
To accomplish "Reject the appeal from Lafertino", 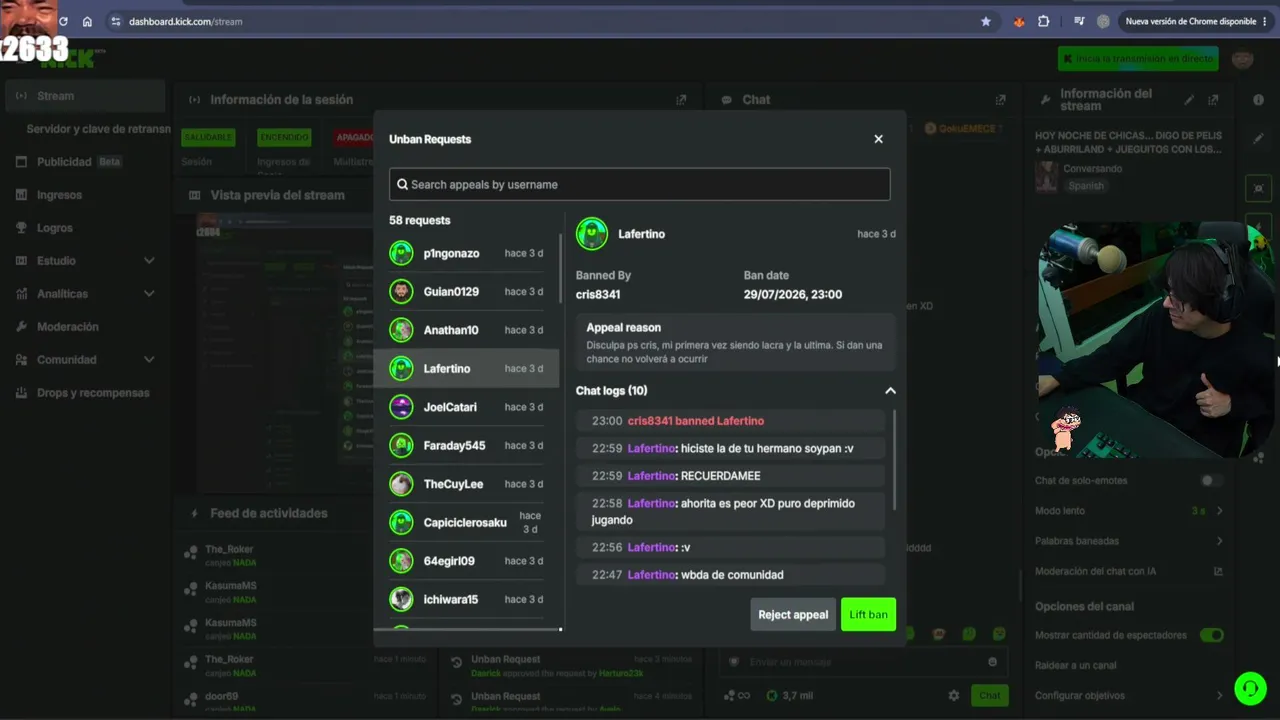I will pyautogui.click(x=793, y=614).
